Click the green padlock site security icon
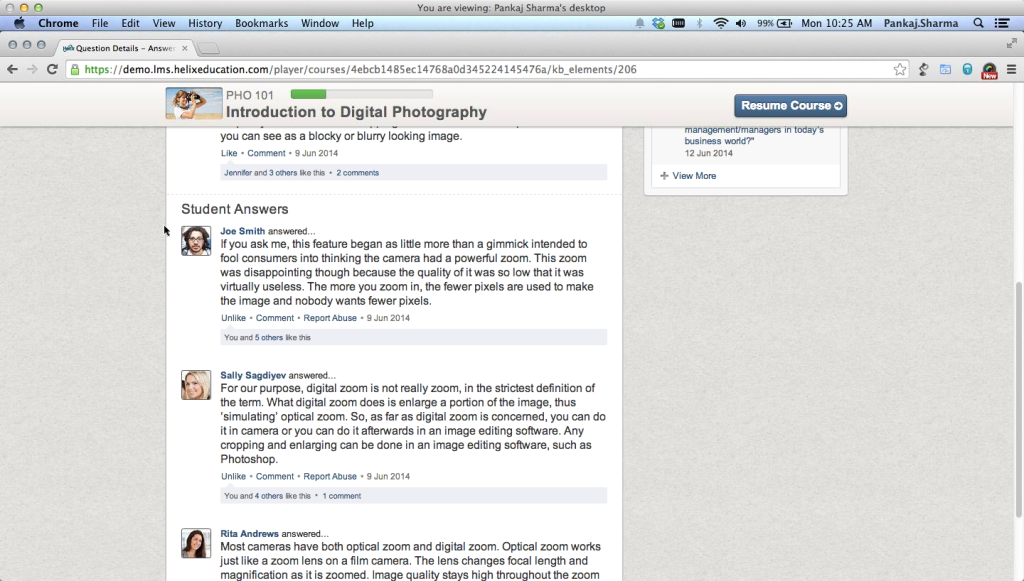Screen dimensions: 1024x581 (x=75, y=69)
